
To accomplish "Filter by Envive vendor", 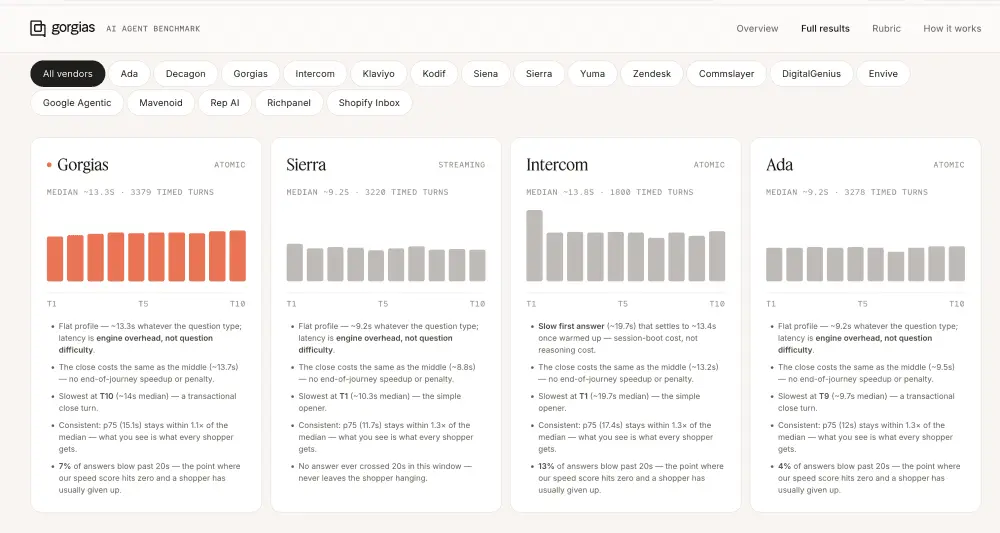I will [x=883, y=74].
